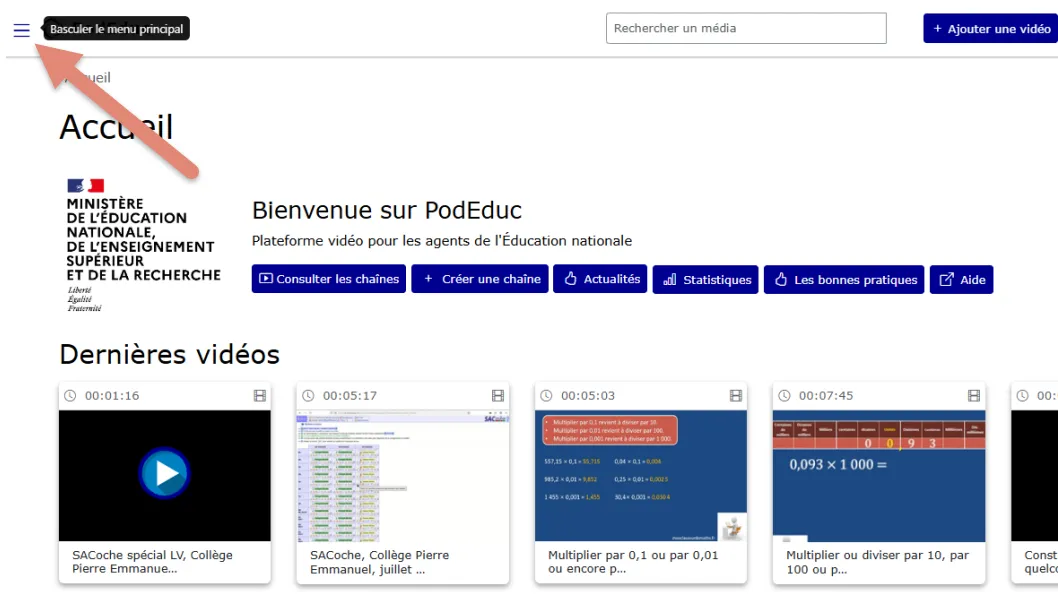Click the film icon on the 00:05:03 card

[736, 396]
